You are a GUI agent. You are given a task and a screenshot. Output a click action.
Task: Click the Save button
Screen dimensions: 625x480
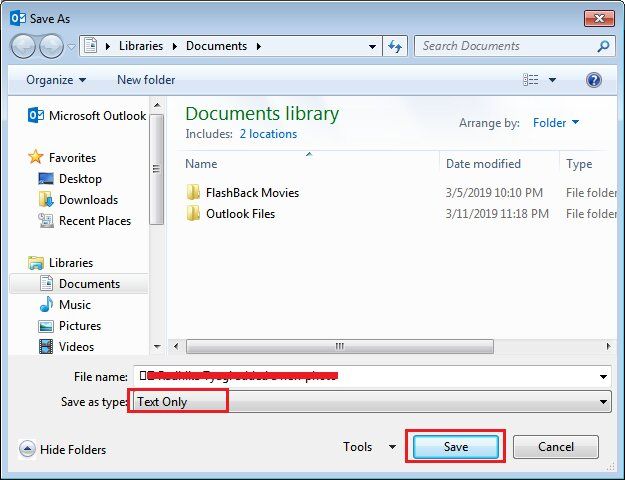tap(456, 447)
